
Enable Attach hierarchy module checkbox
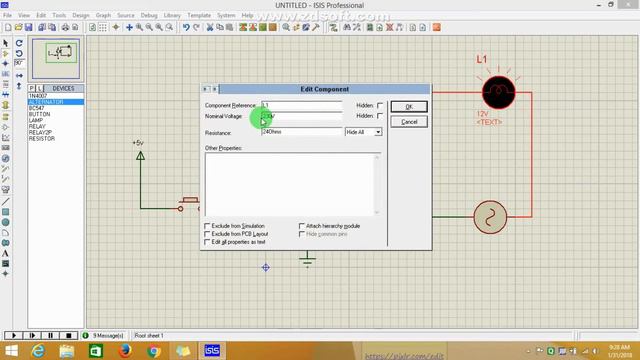302,226
